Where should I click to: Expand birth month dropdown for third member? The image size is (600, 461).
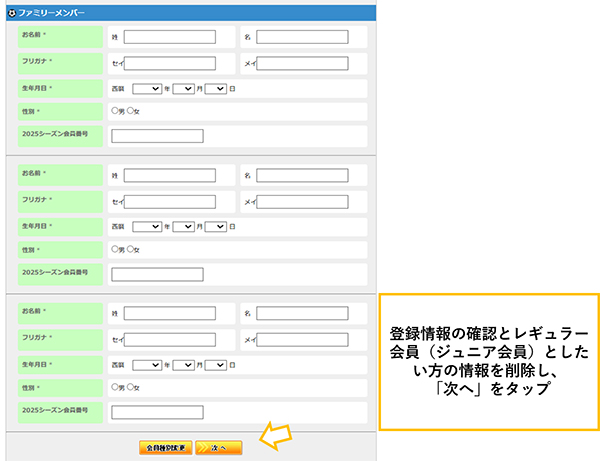click(x=183, y=364)
